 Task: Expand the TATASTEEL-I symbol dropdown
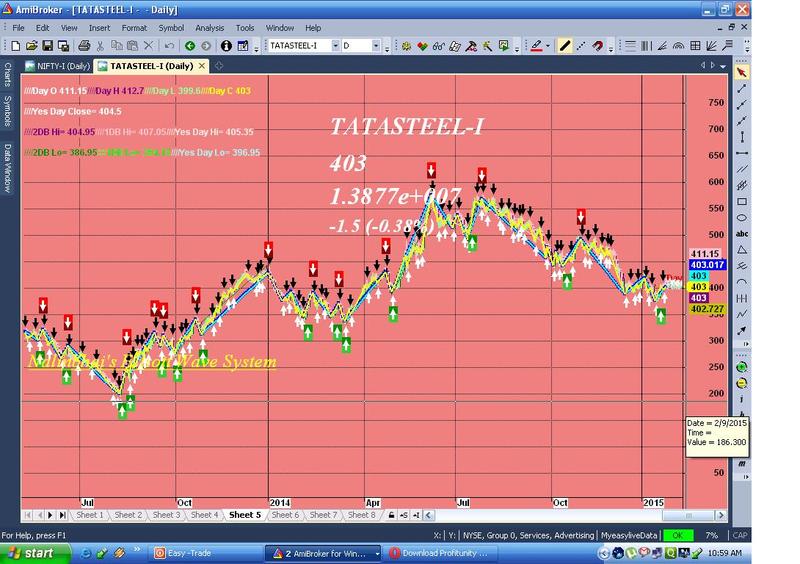coord(335,46)
